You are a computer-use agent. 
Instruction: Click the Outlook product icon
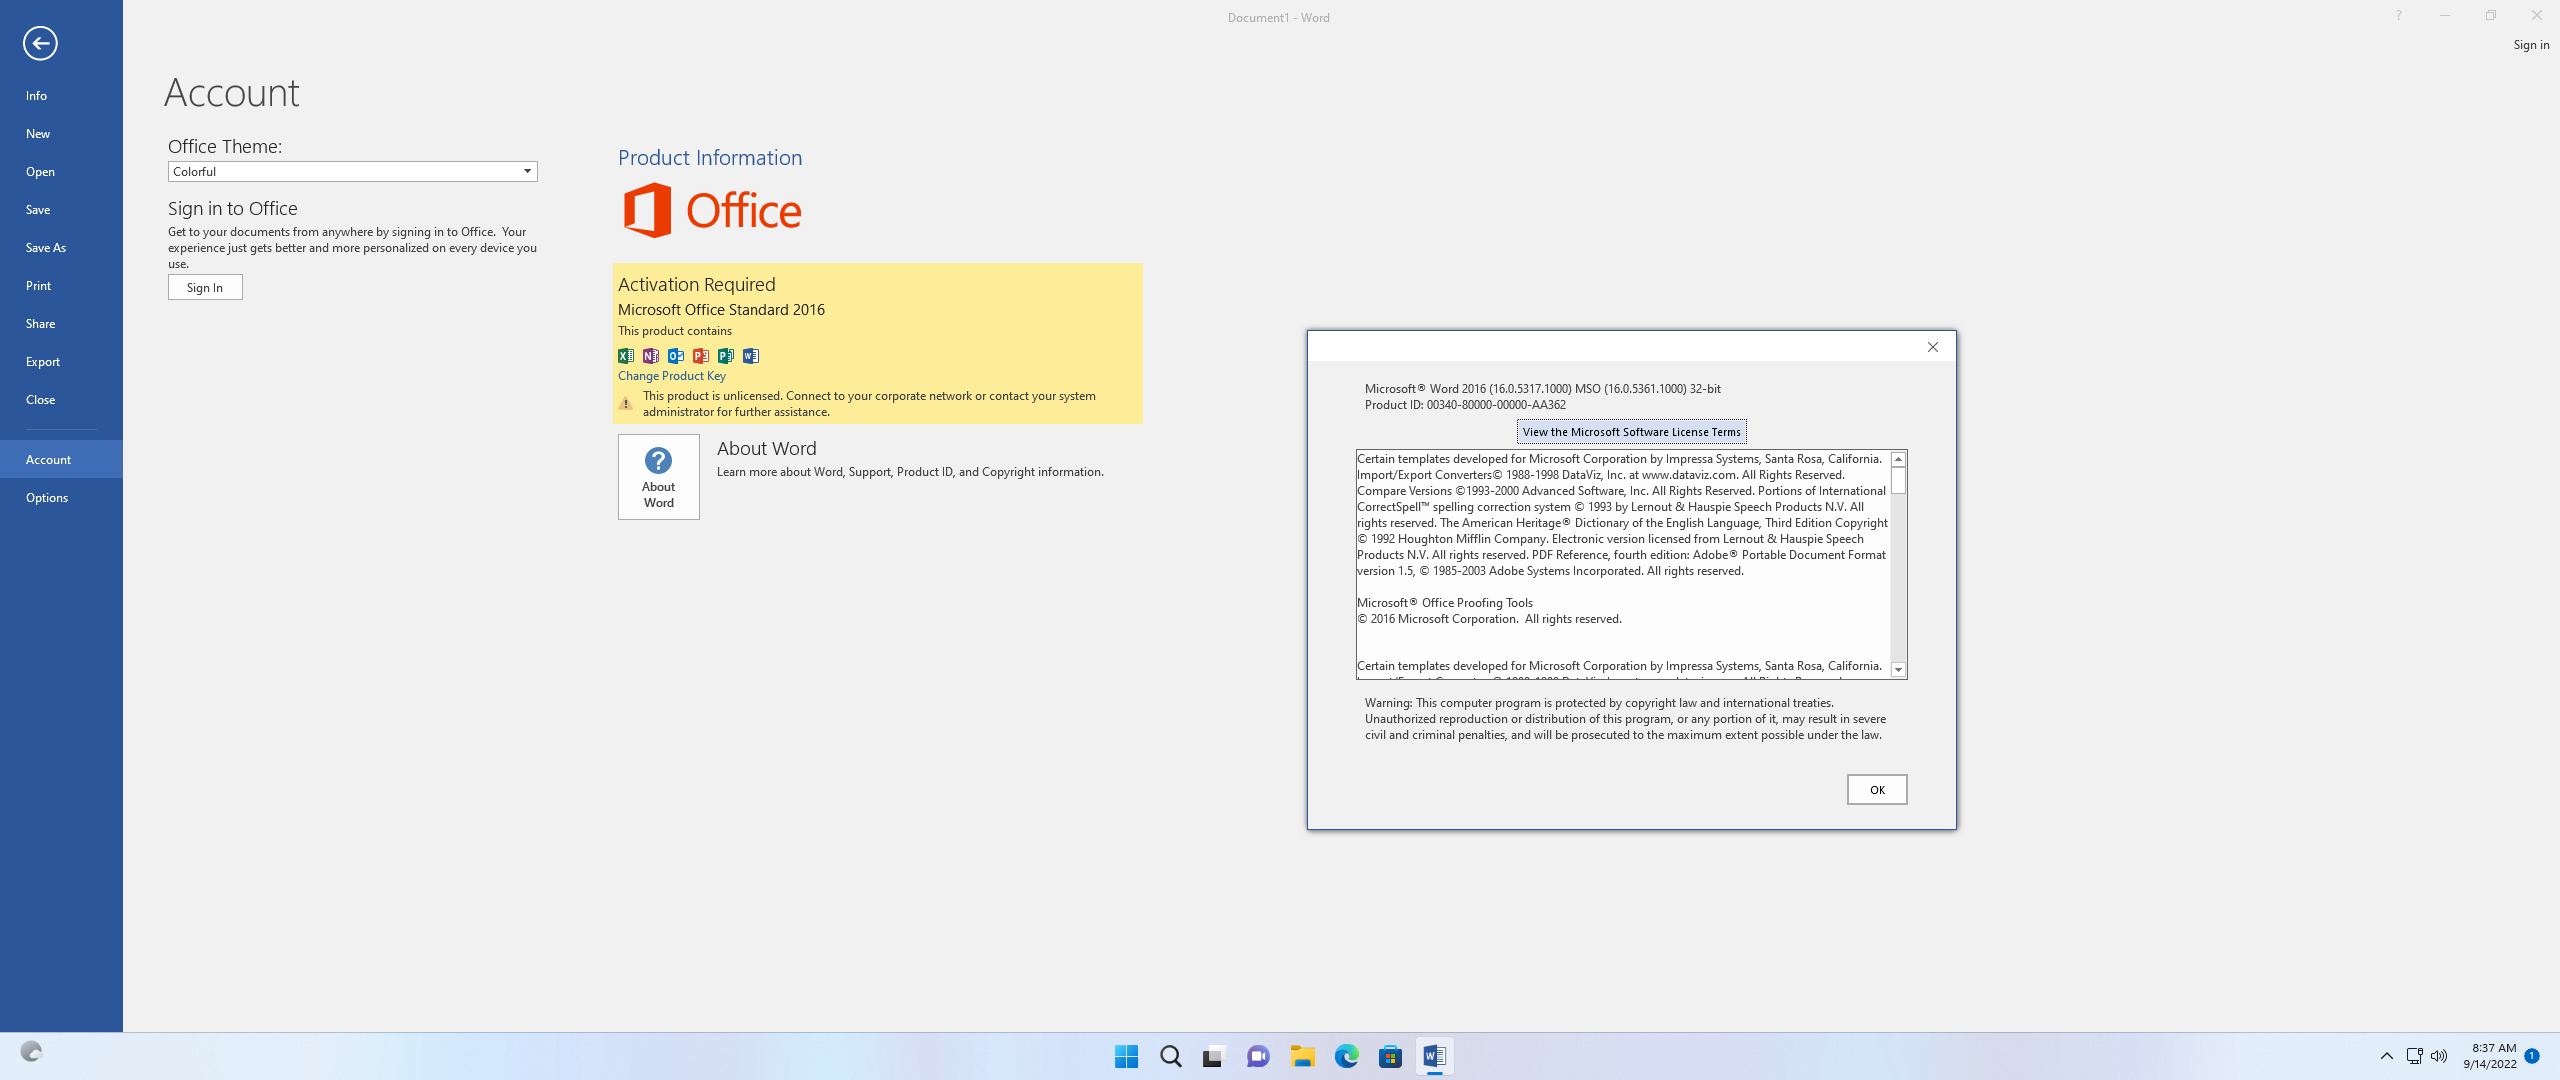pyautogui.click(x=676, y=355)
